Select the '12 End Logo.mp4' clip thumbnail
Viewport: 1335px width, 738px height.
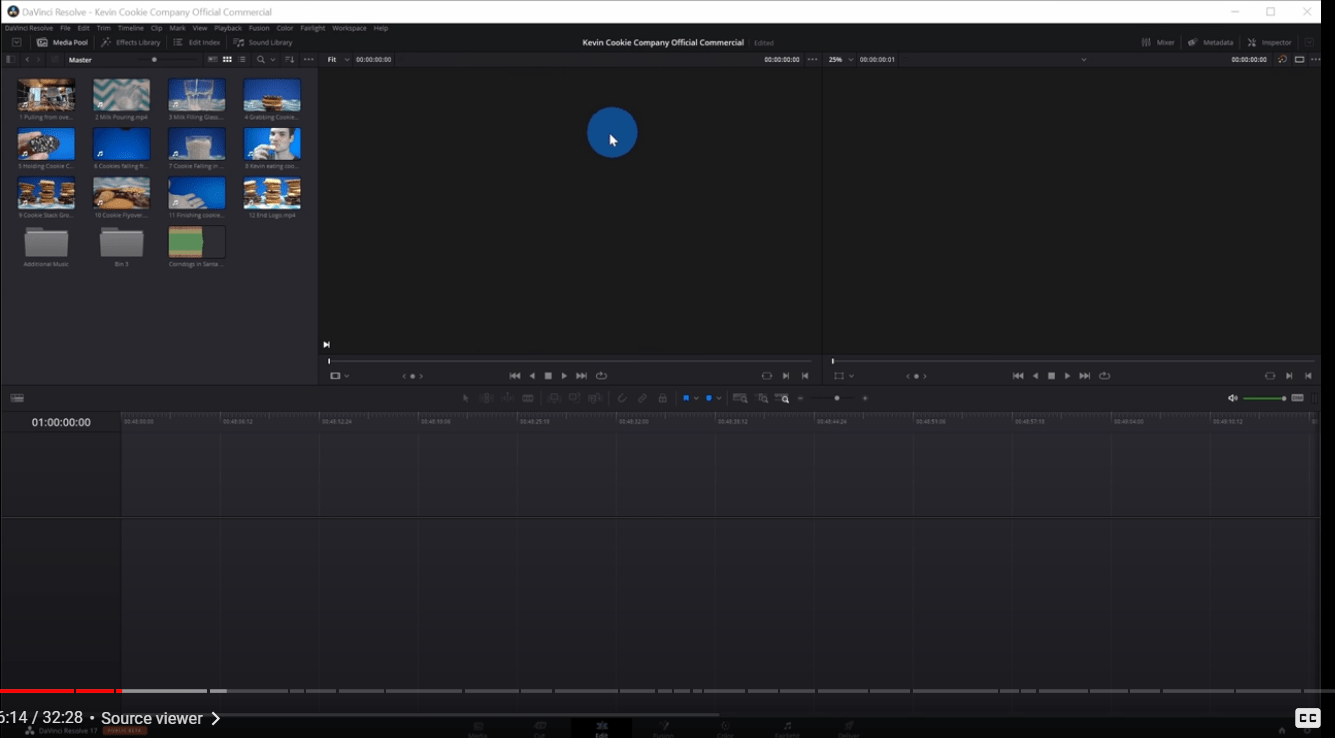[x=272, y=193]
